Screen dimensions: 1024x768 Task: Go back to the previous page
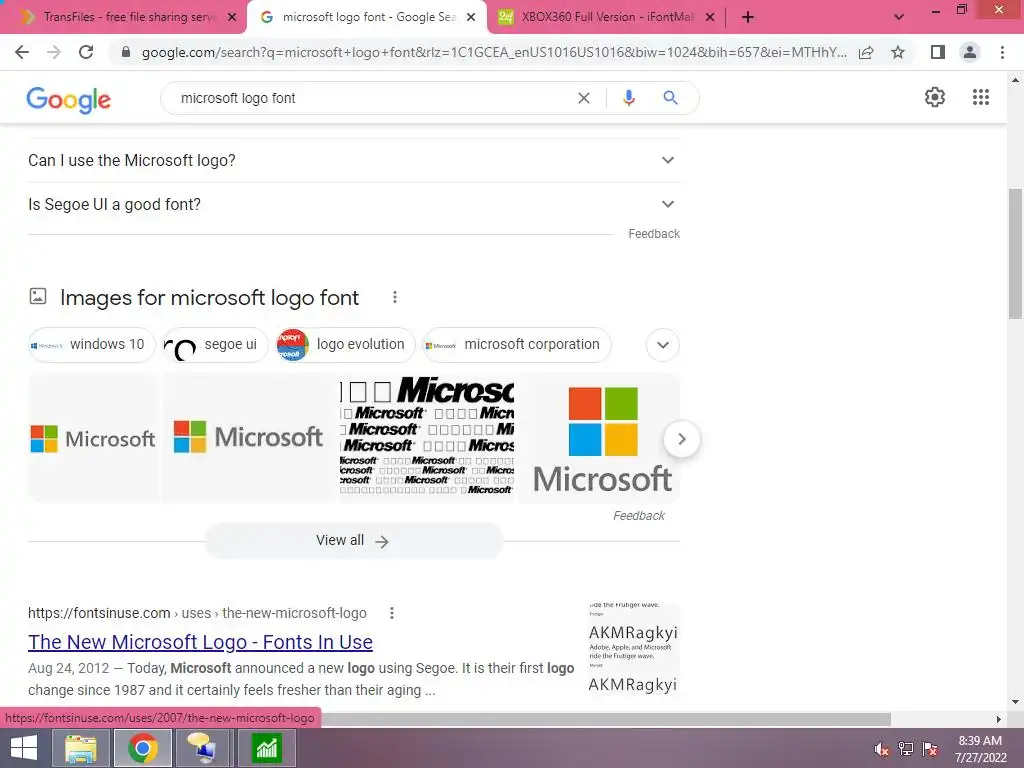point(22,52)
